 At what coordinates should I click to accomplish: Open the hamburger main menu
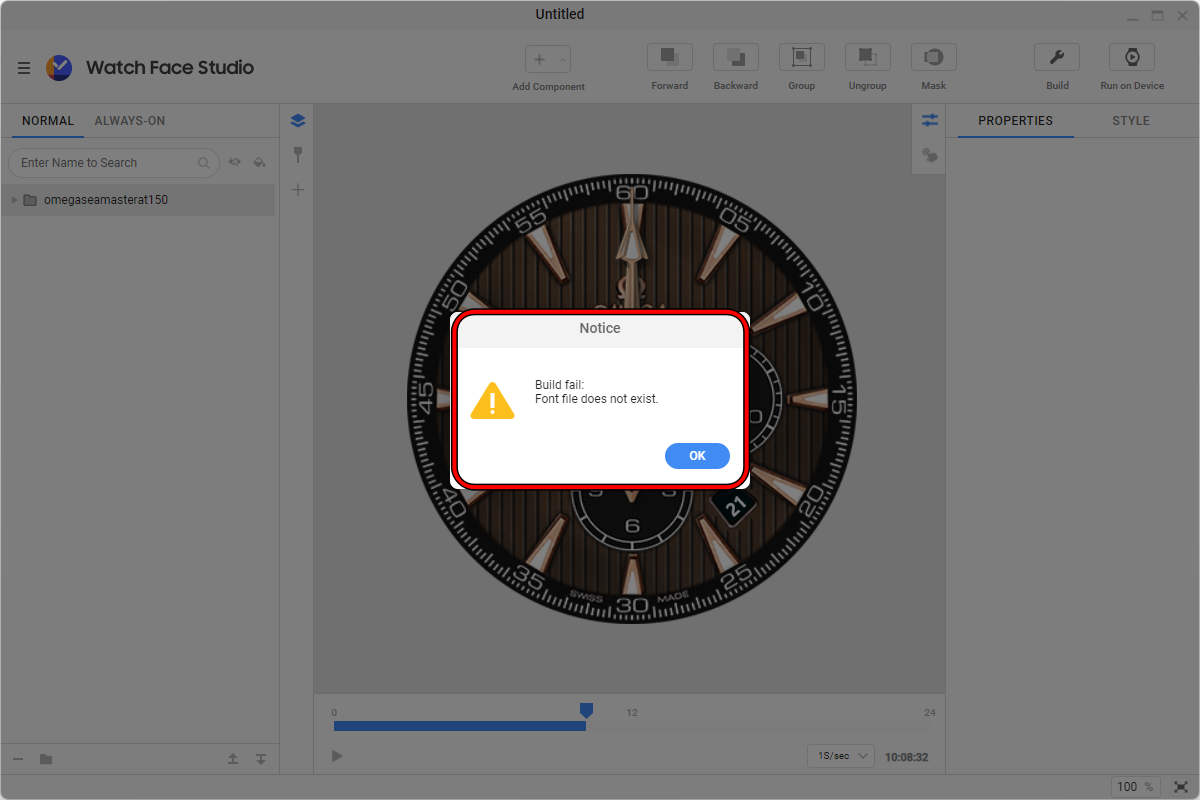[x=24, y=68]
